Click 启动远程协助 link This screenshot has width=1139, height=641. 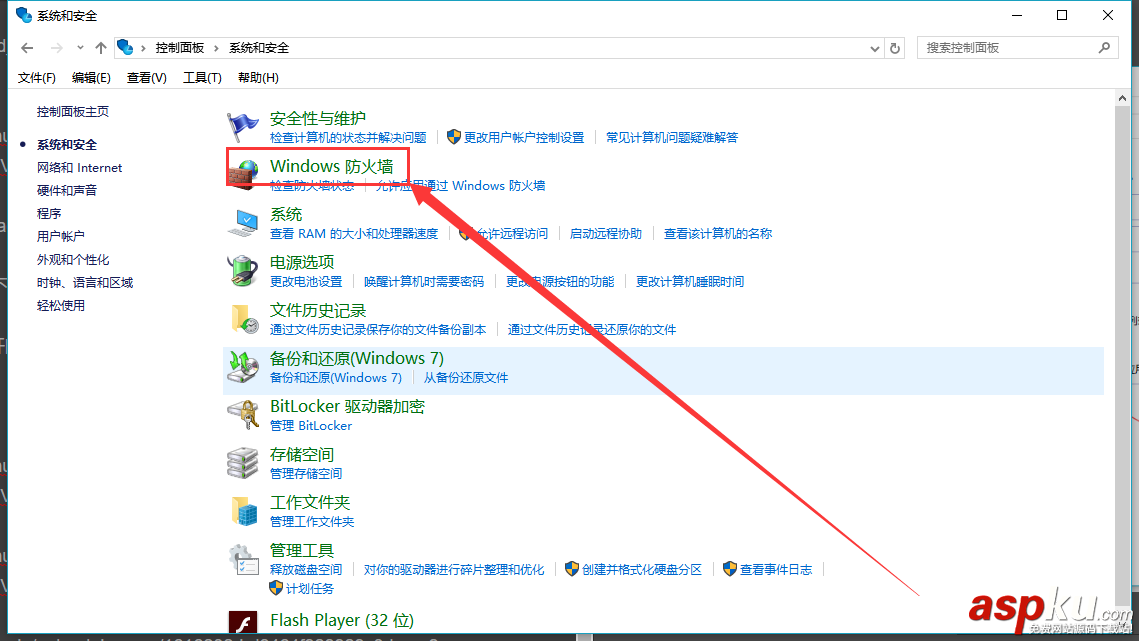pyautogui.click(x=606, y=234)
